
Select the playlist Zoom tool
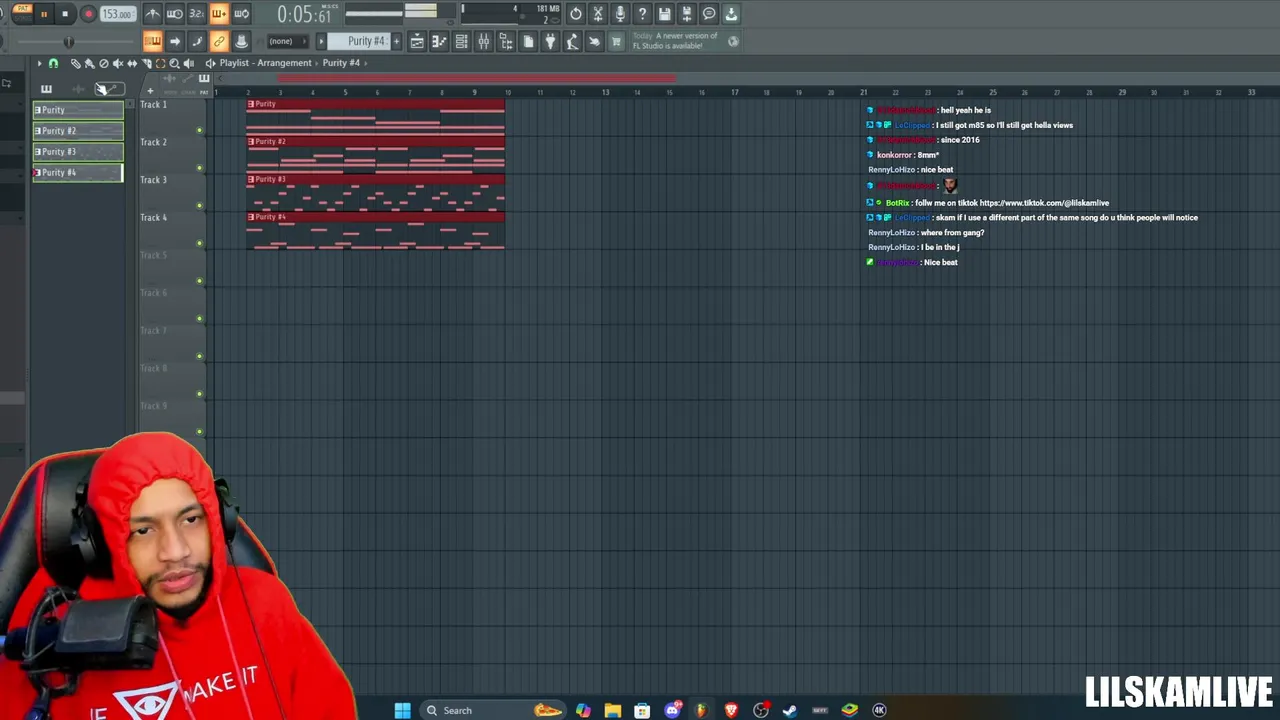(x=174, y=64)
